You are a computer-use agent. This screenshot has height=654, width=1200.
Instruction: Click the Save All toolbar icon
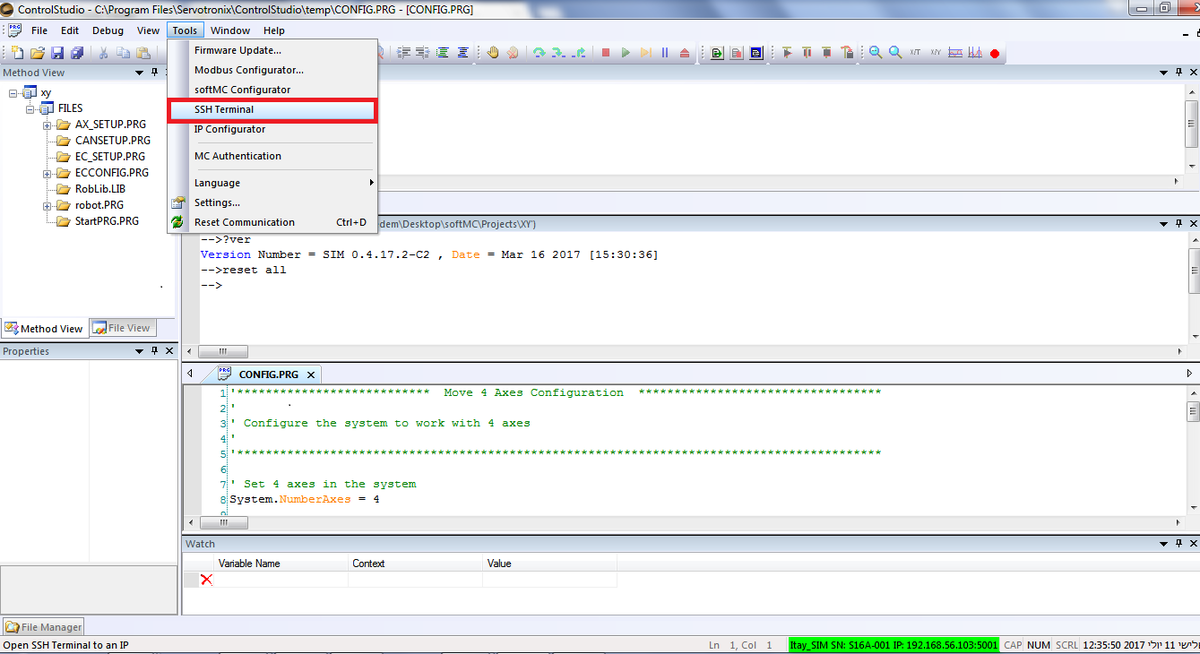click(78, 53)
